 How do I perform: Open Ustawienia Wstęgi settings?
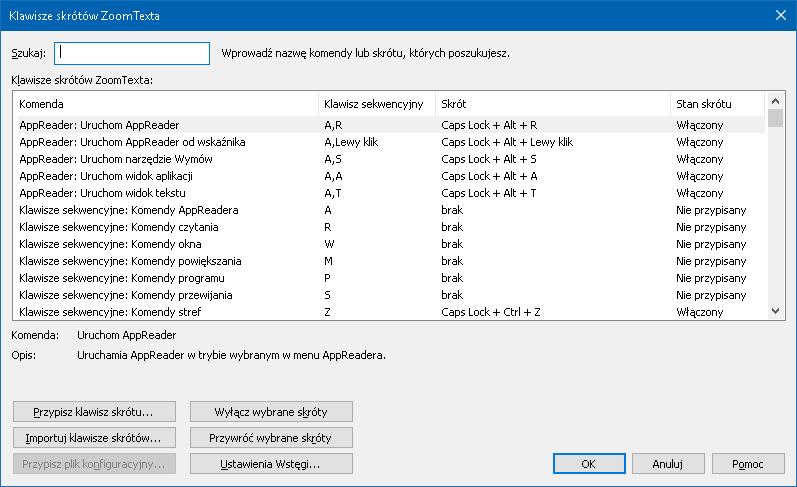pos(271,464)
